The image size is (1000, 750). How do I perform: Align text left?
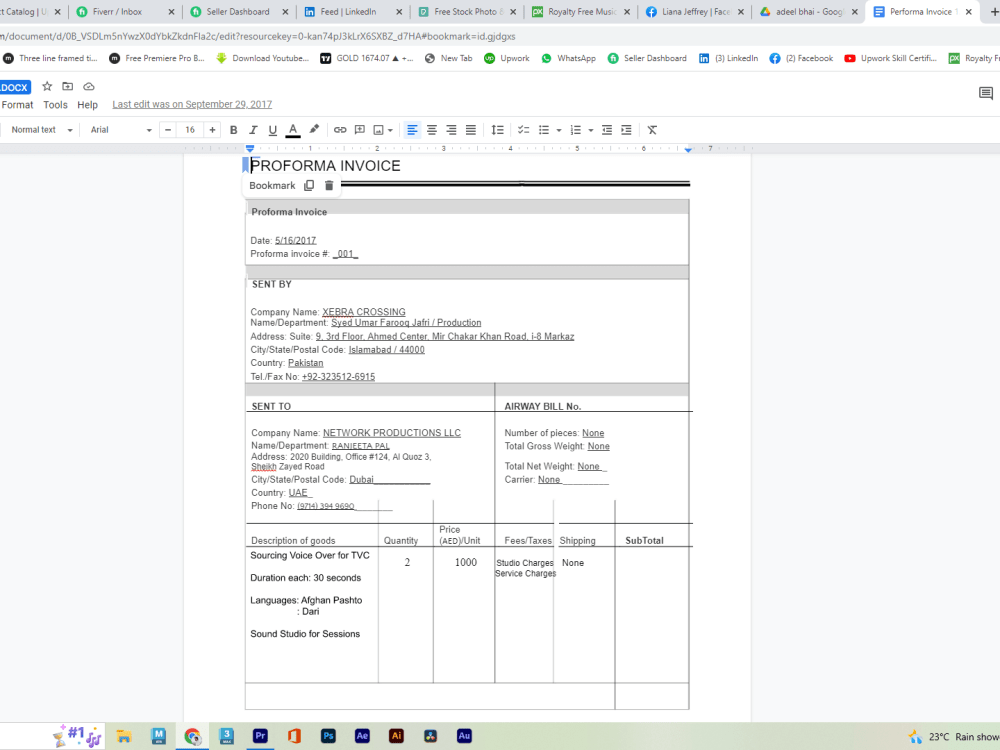point(412,130)
